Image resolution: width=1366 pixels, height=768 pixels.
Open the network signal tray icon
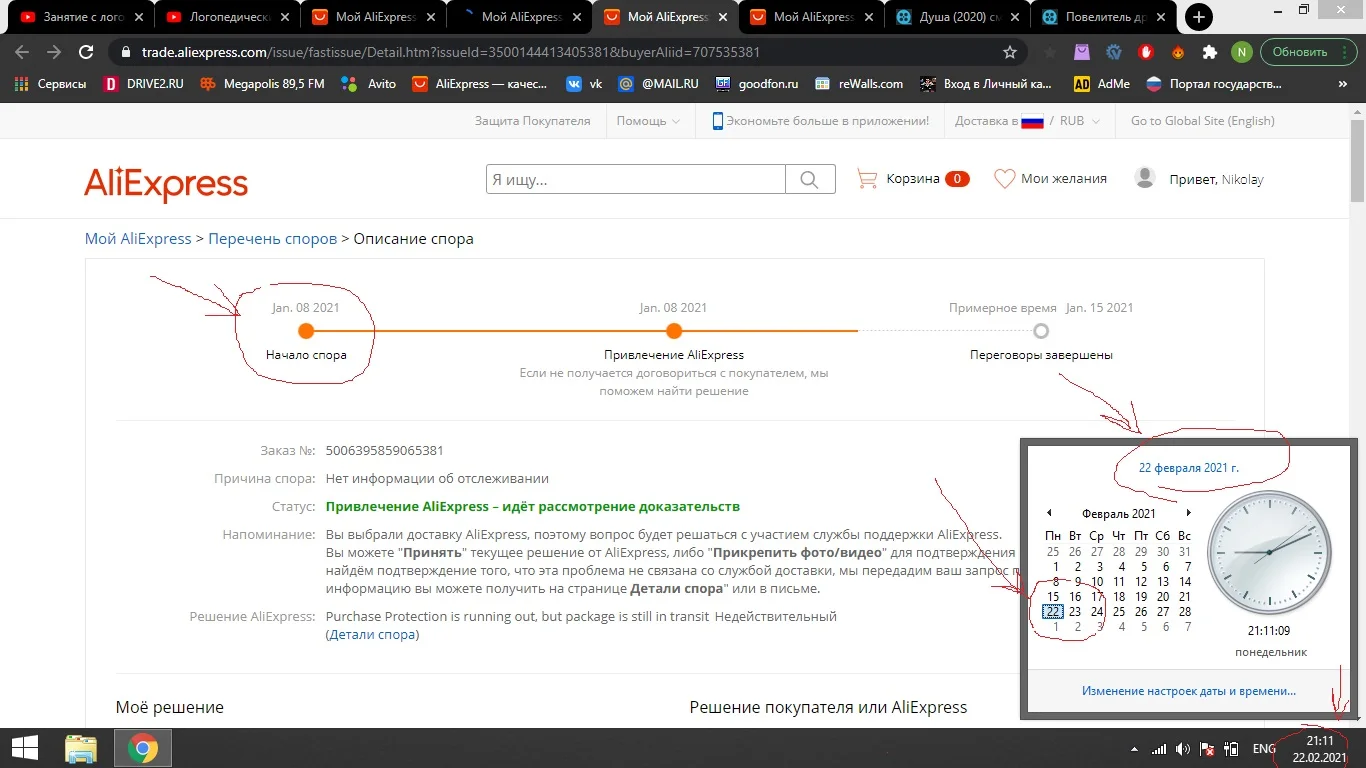[x=1159, y=749]
